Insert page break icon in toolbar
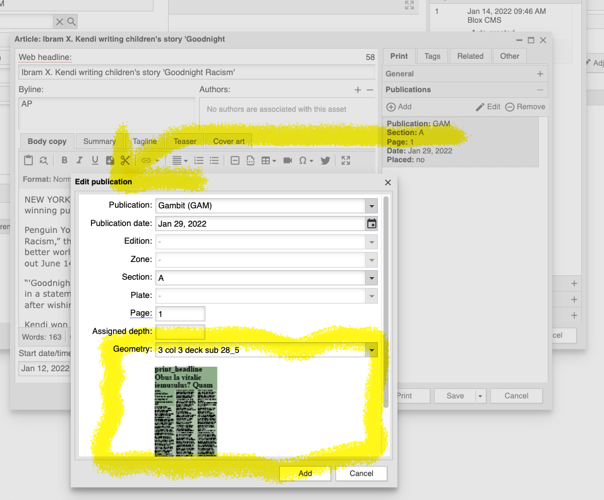 tap(250, 160)
